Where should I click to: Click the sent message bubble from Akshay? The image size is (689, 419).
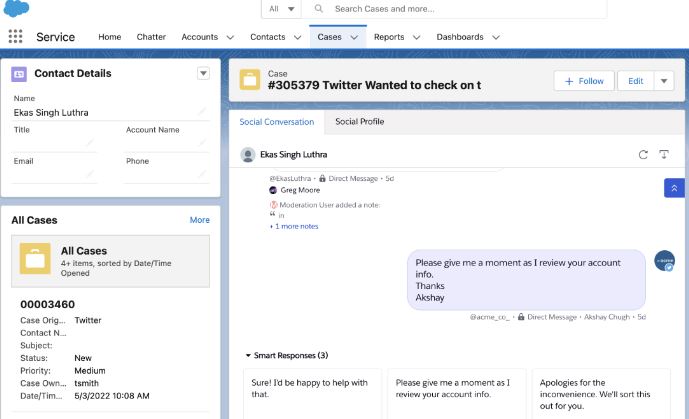(x=526, y=280)
